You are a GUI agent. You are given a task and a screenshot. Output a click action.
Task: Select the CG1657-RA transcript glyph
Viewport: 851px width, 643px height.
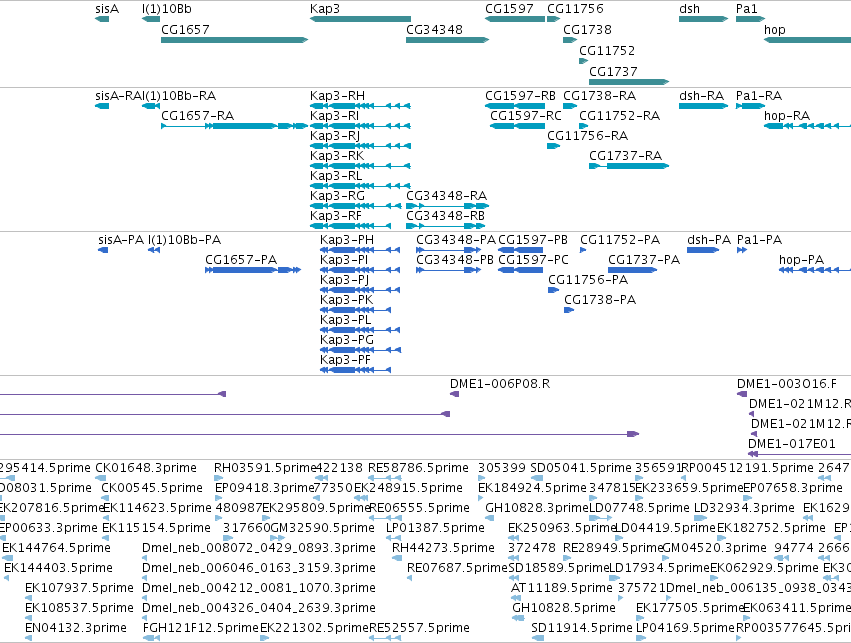click(x=234, y=126)
